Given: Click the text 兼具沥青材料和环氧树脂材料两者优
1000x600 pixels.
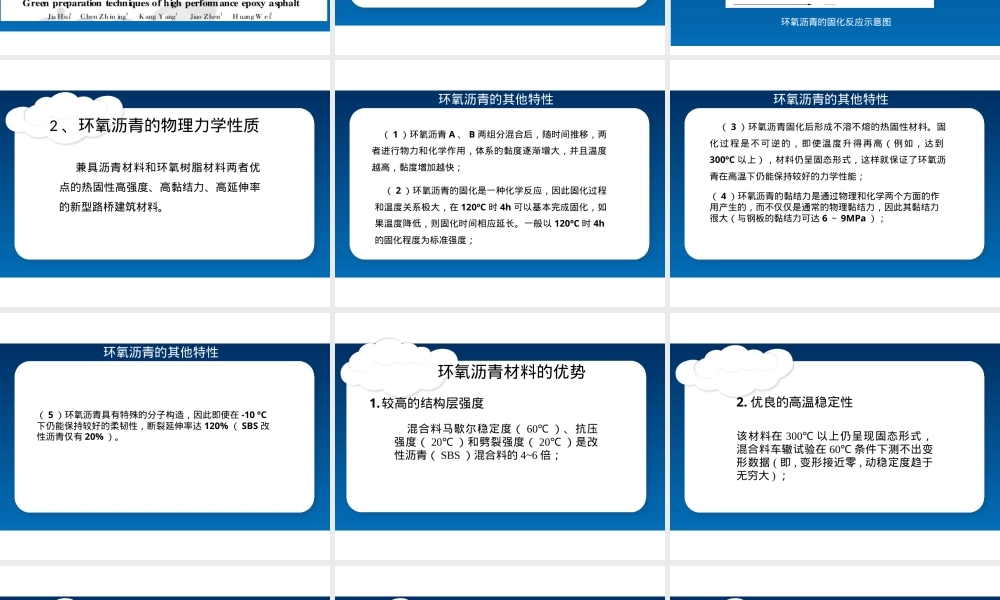Looking at the screenshot, I should [167, 168].
